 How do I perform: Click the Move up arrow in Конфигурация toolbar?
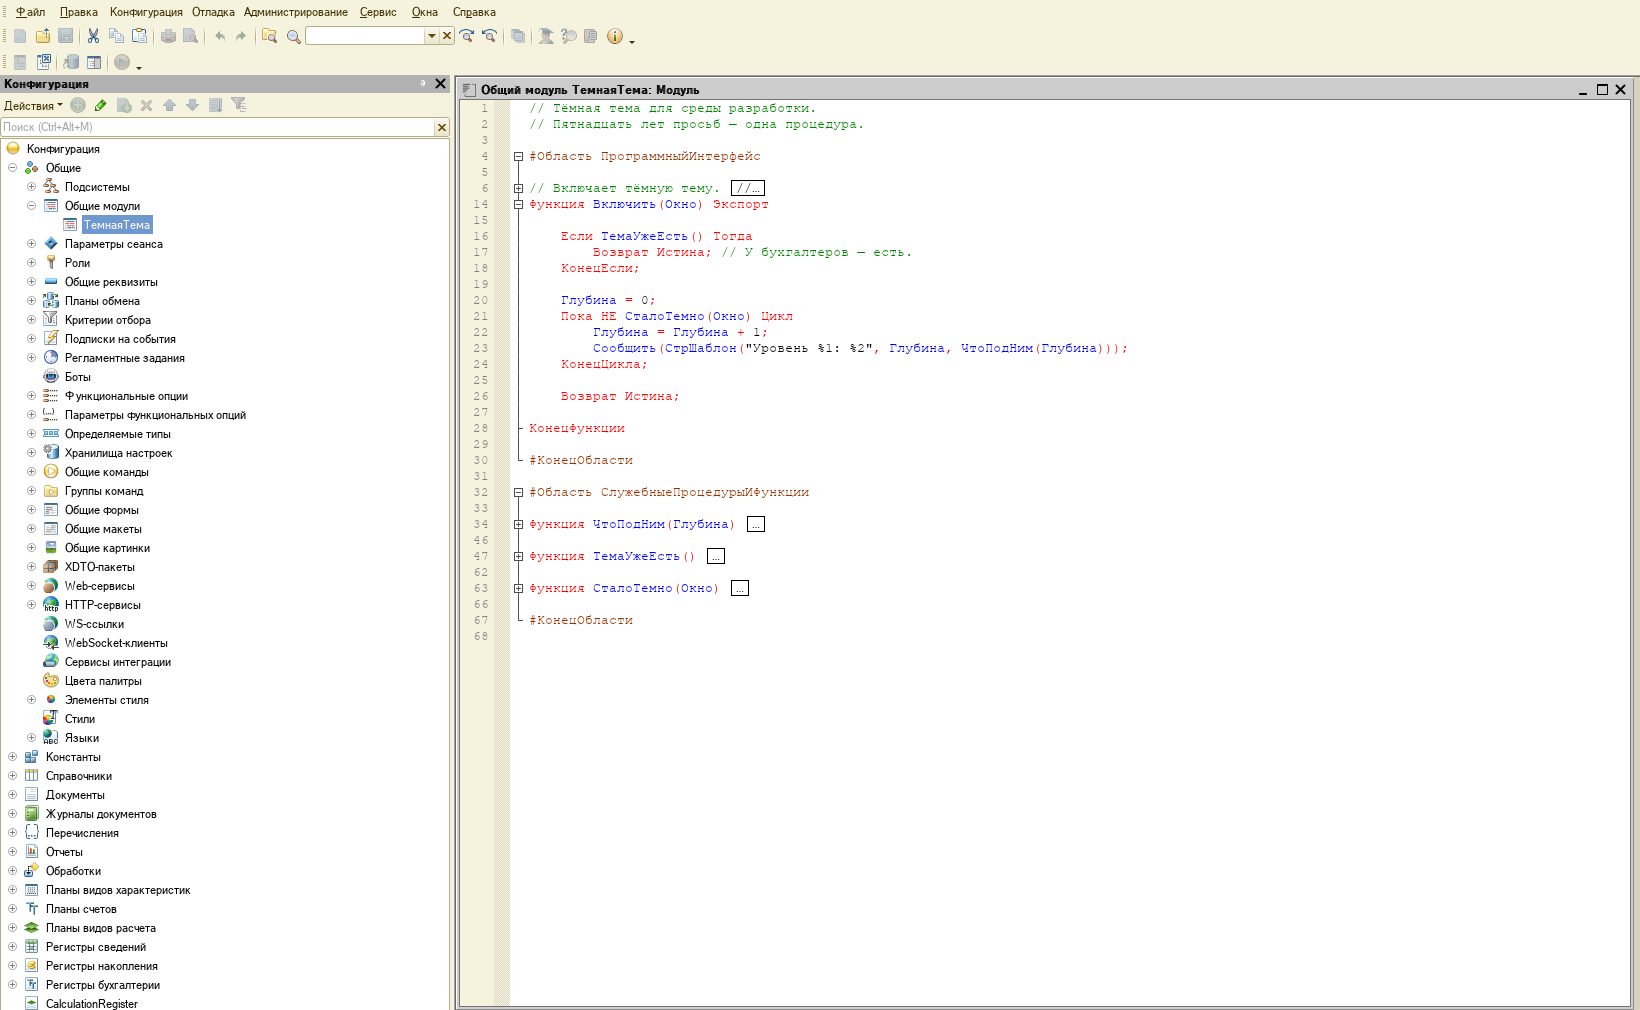click(169, 105)
